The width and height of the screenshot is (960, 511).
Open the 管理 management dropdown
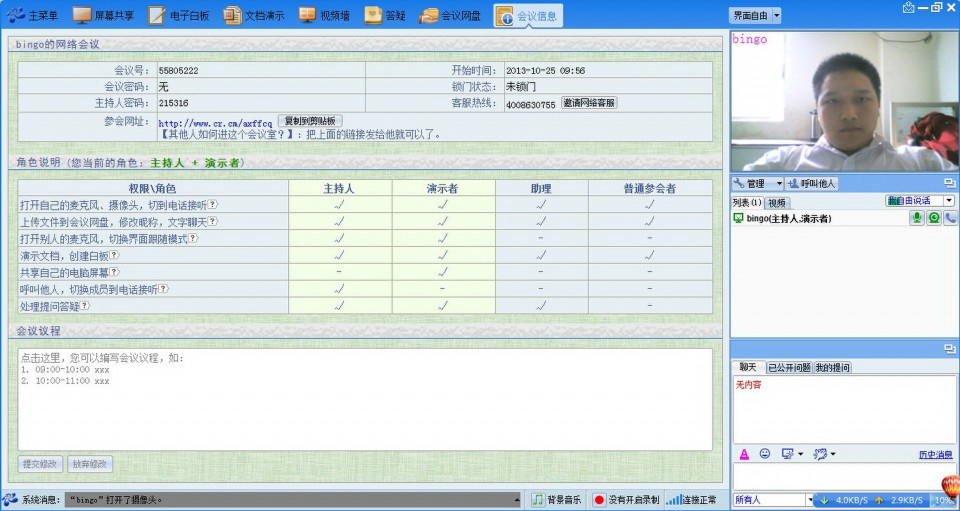(757, 184)
